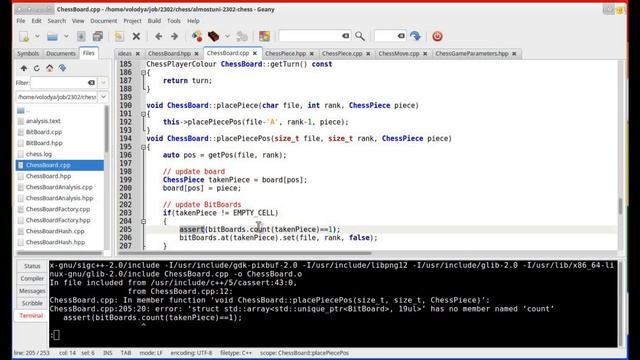Close the ChessBoard.cpp tab
640x360 pixels.
255,53
